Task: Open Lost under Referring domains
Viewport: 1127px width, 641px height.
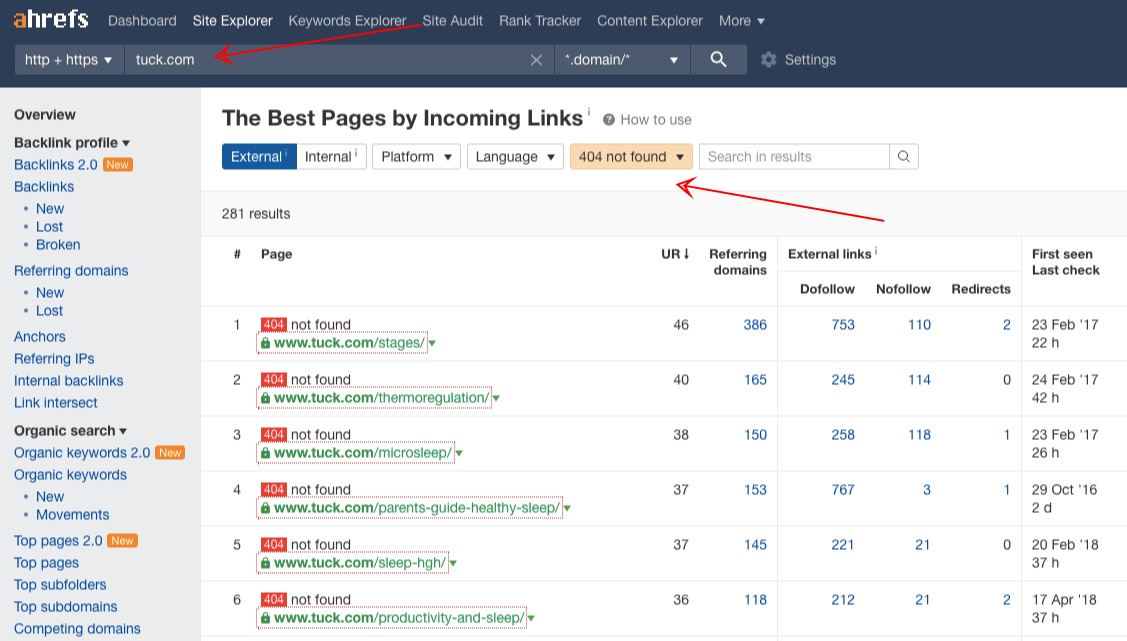Action: tap(50, 310)
